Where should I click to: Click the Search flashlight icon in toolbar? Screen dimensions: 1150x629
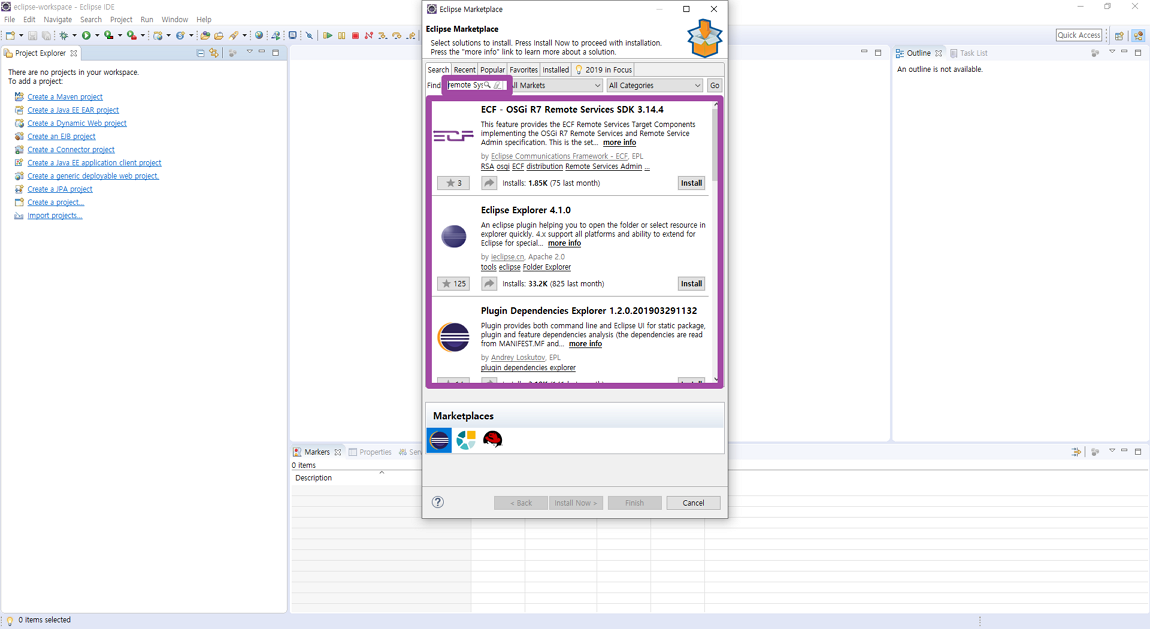point(233,35)
